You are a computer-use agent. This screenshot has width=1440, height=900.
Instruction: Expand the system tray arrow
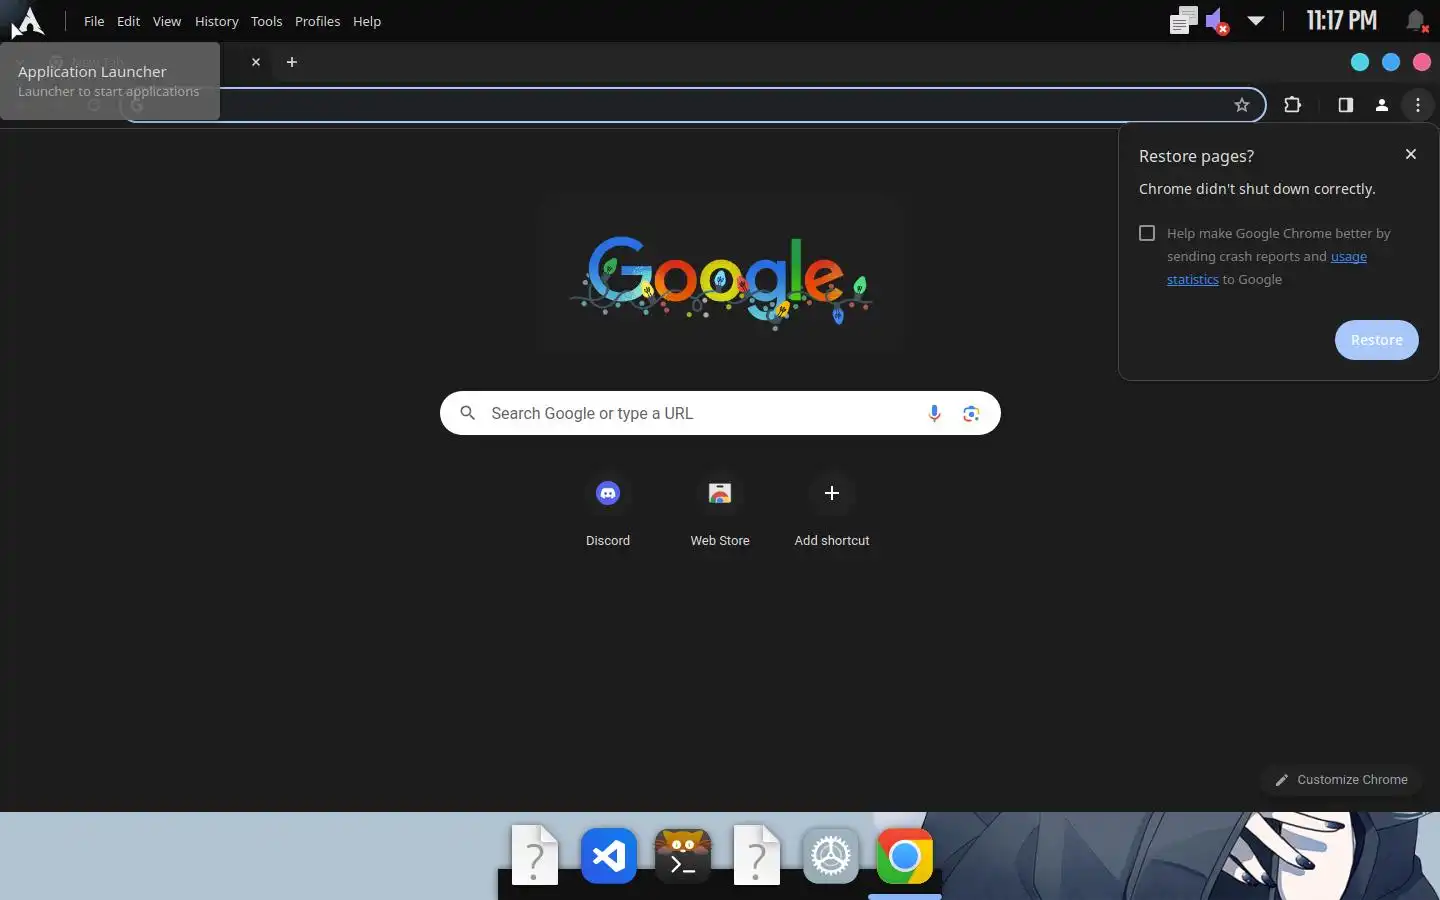[x=1256, y=21]
